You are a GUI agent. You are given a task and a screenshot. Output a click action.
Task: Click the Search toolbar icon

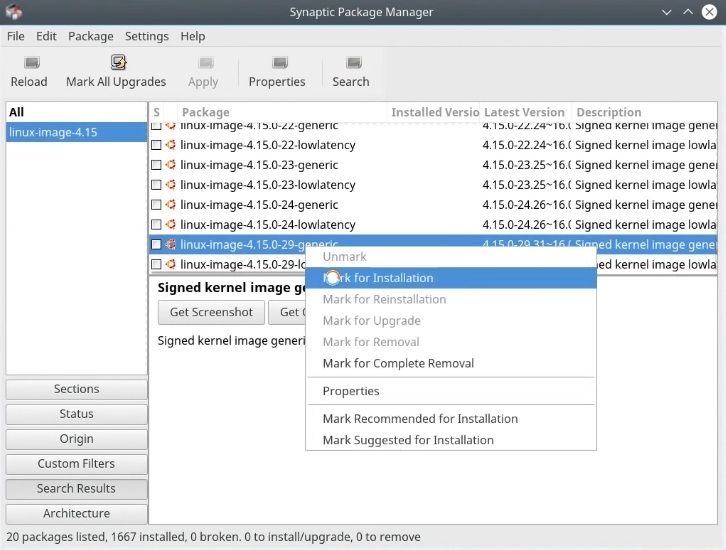pyautogui.click(x=354, y=62)
